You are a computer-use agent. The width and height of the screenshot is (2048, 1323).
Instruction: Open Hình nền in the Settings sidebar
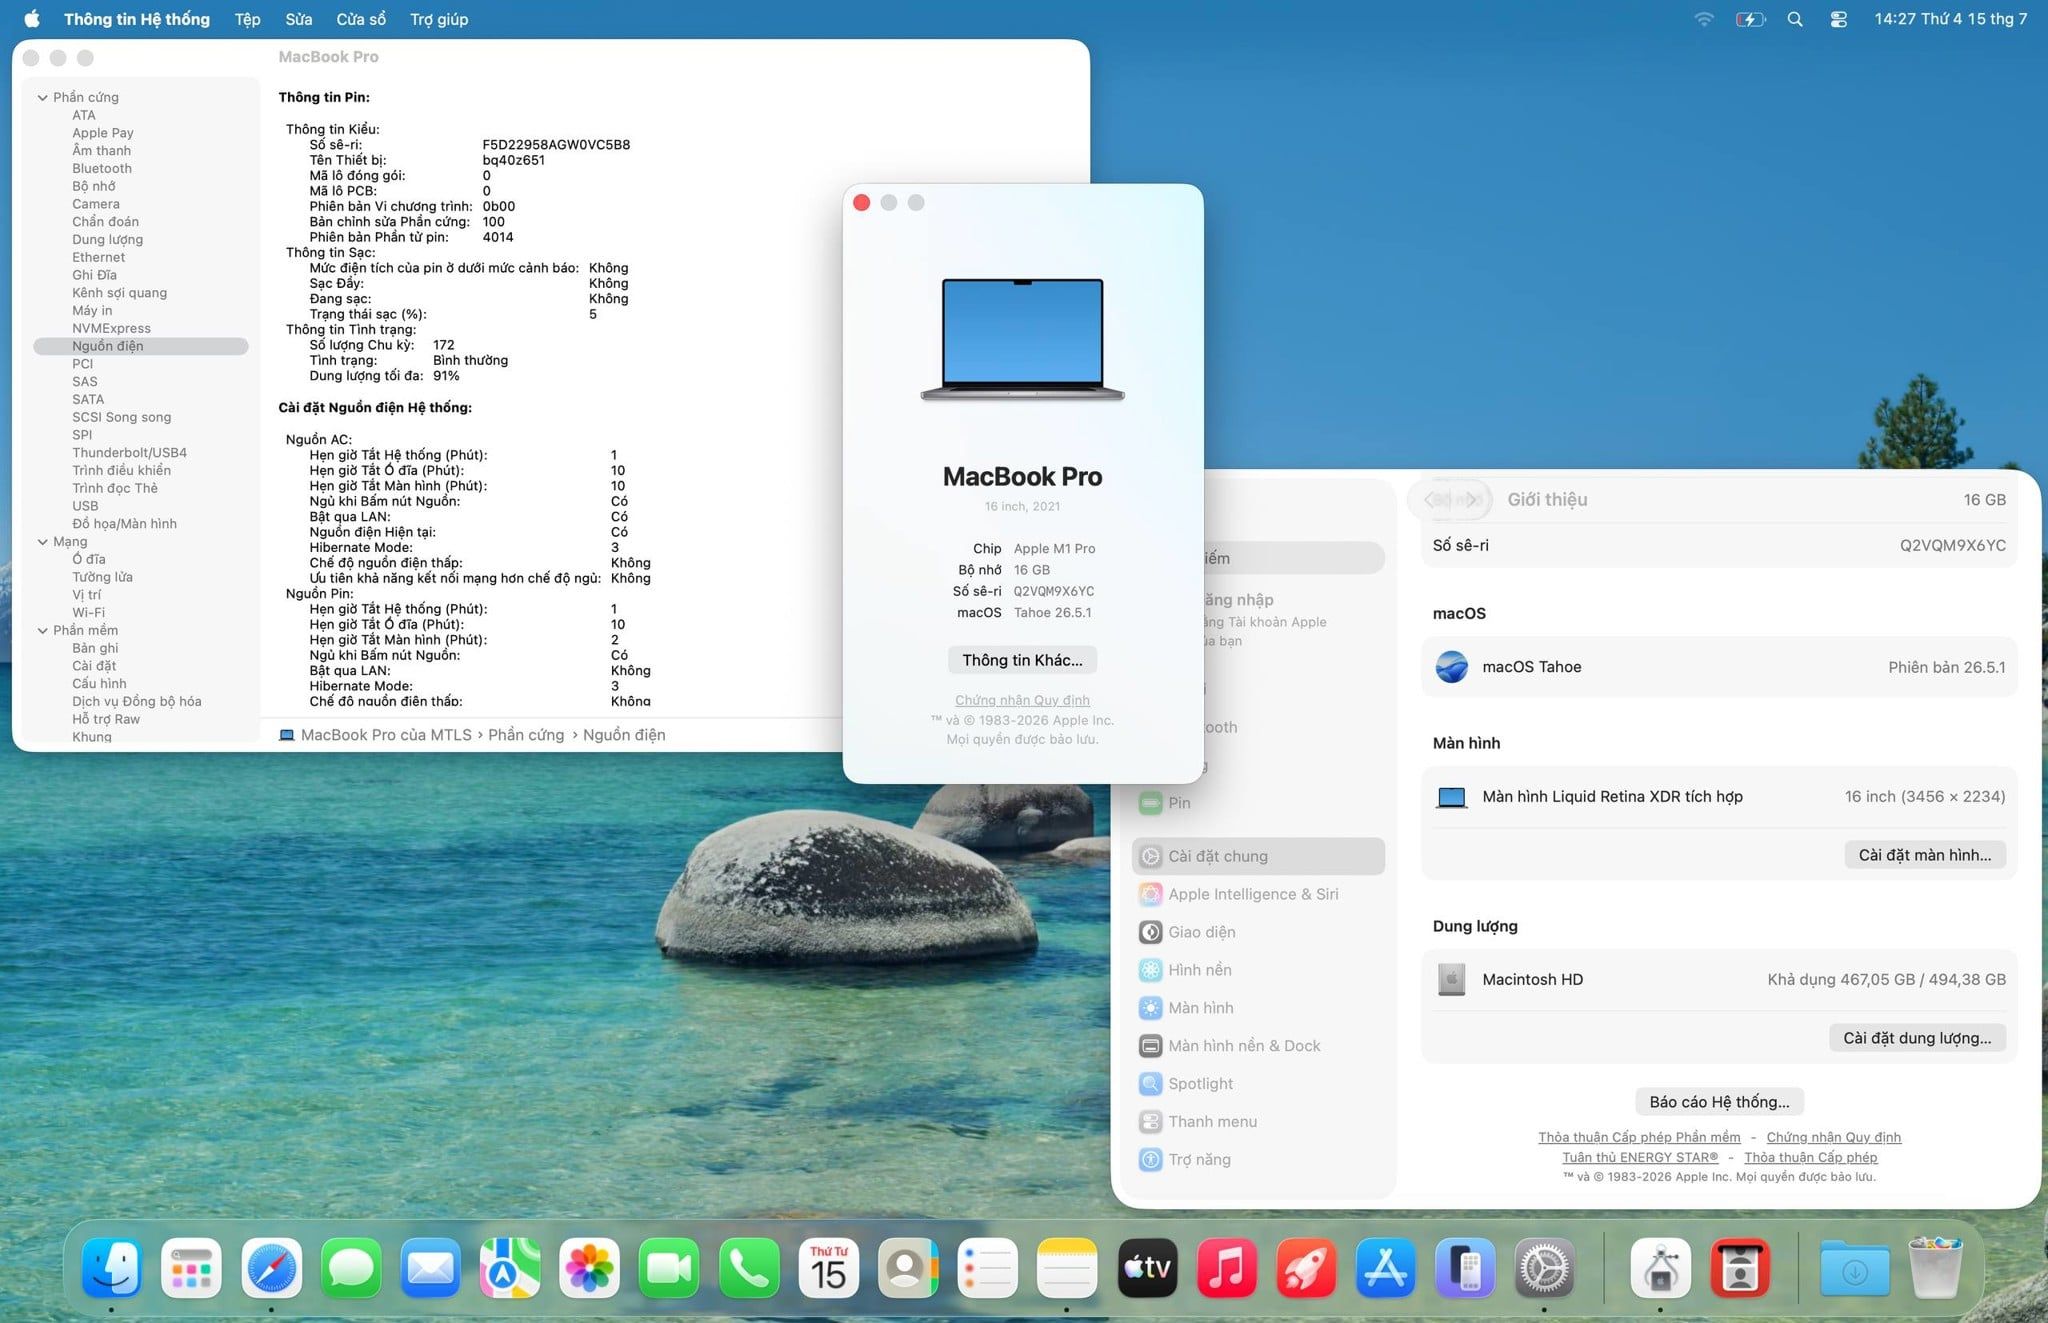tap(1258, 970)
